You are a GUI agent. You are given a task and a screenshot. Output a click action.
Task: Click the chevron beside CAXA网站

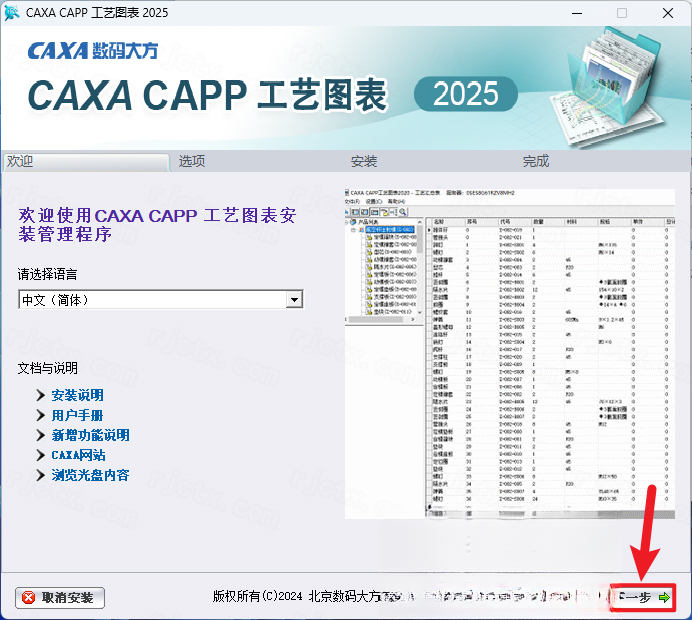click(x=41, y=455)
